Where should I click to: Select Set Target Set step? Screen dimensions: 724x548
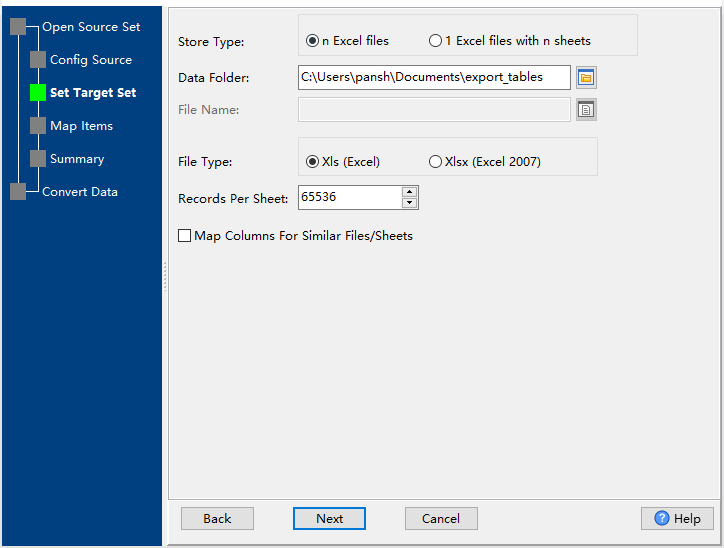[93, 93]
